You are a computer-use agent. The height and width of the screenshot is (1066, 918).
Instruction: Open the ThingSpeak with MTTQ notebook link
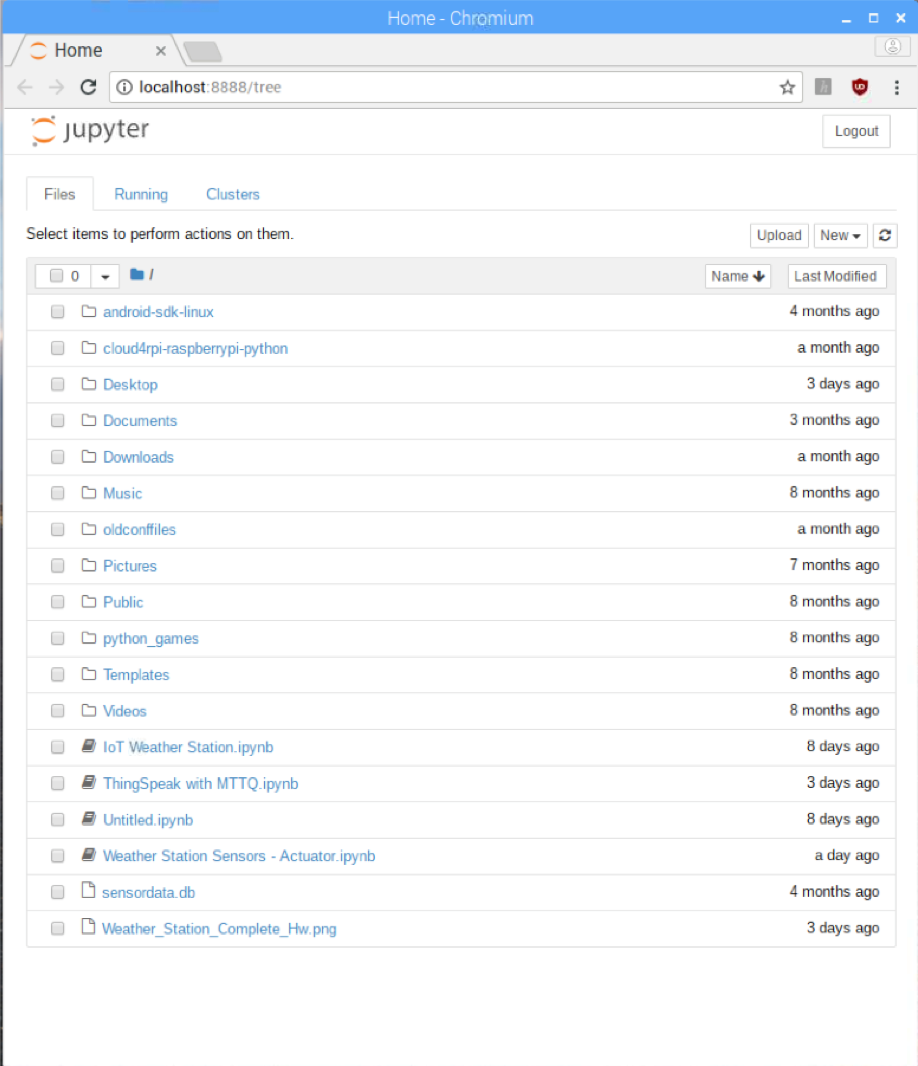pos(200,783)
